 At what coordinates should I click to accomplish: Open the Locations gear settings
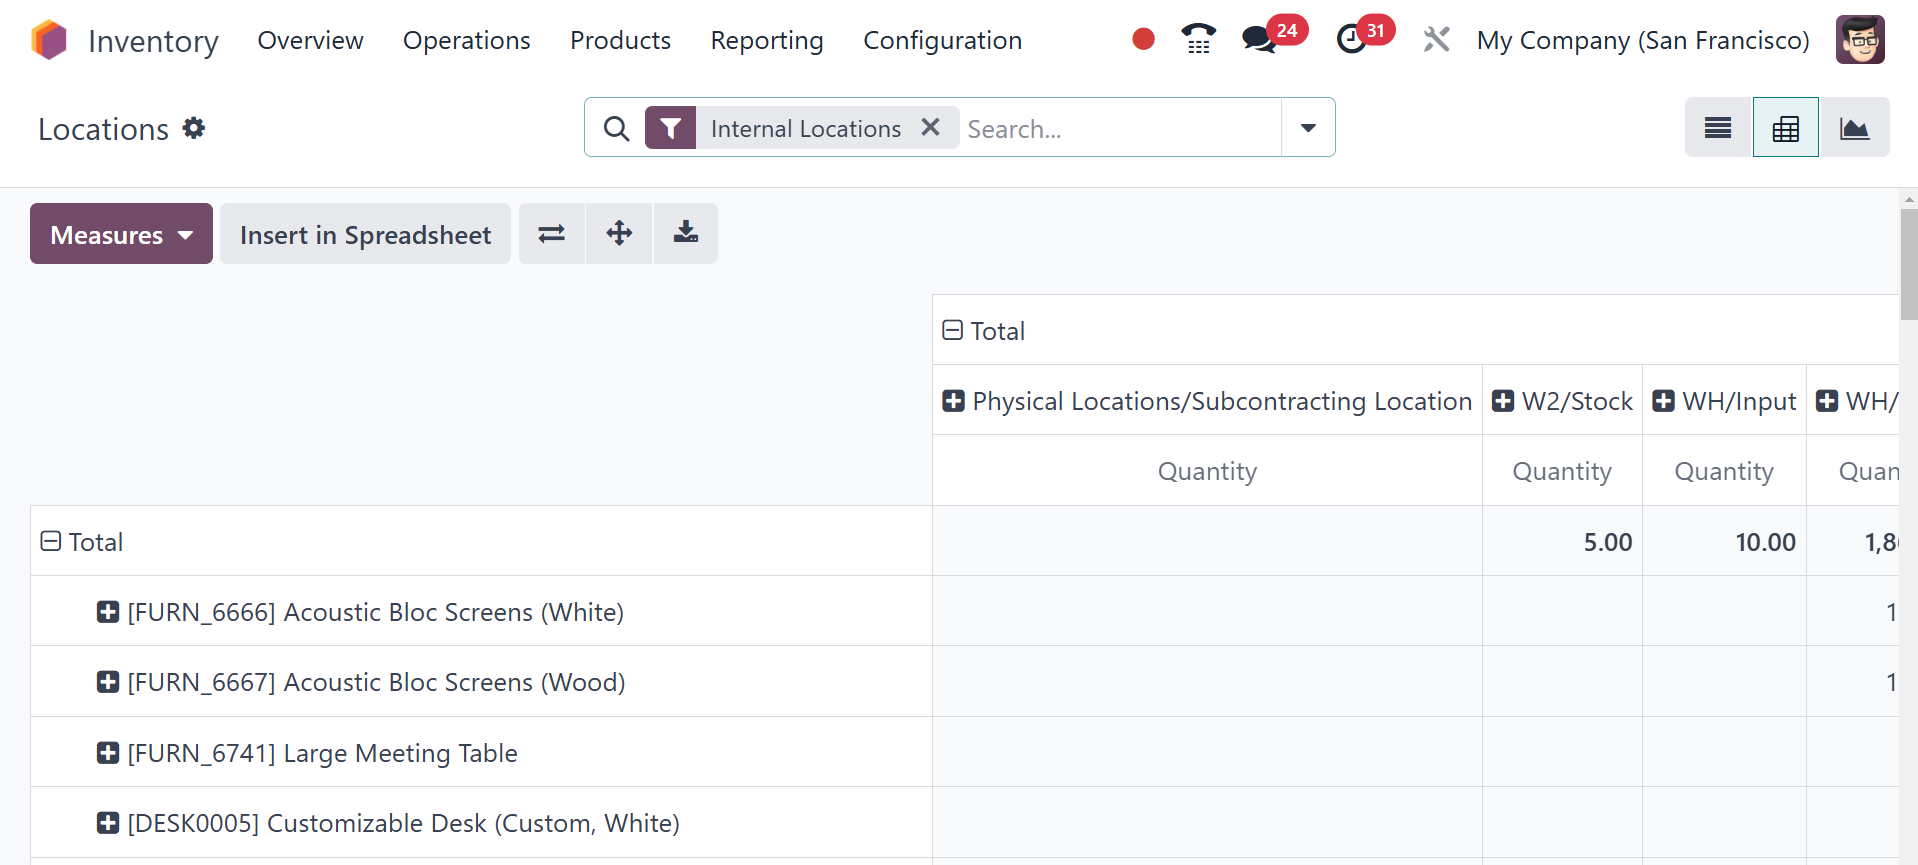click(194, 128)
